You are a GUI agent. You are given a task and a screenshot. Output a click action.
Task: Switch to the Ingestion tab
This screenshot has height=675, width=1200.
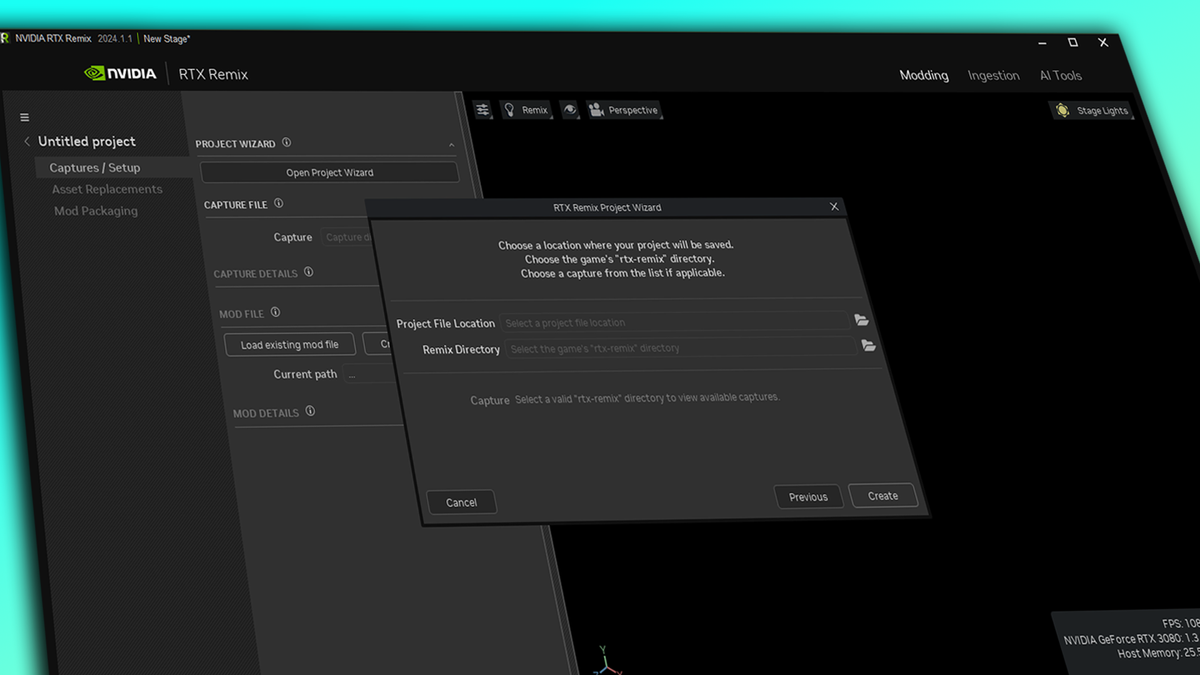coord(993,75)
